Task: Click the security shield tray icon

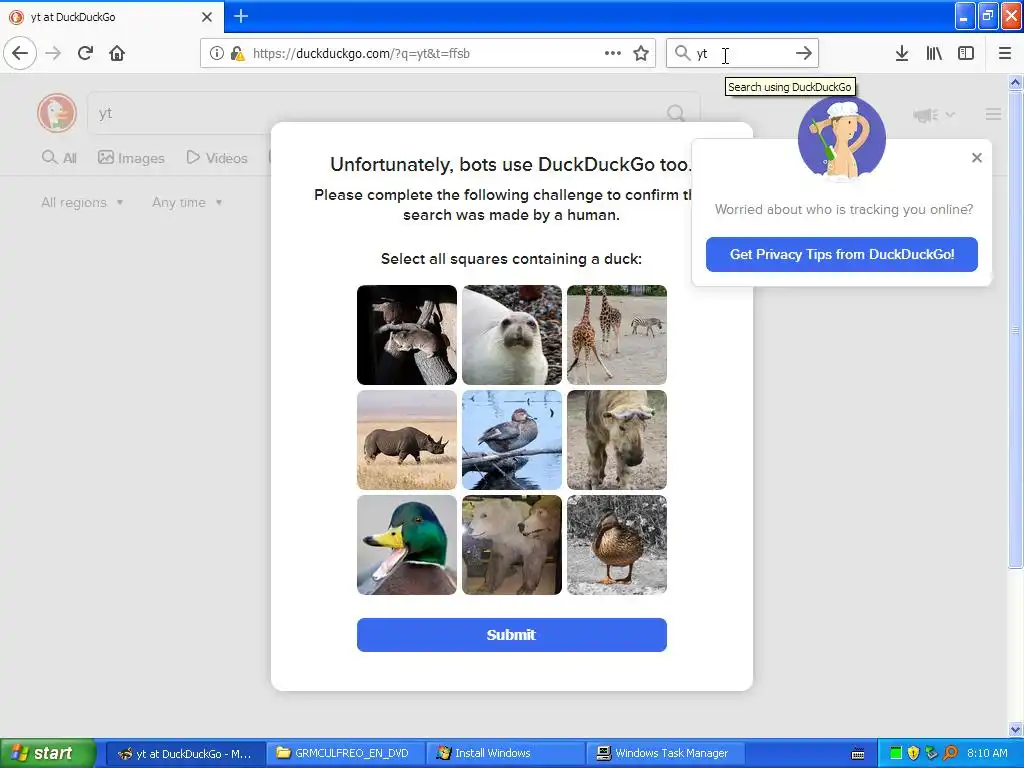Action: point(914,753)
